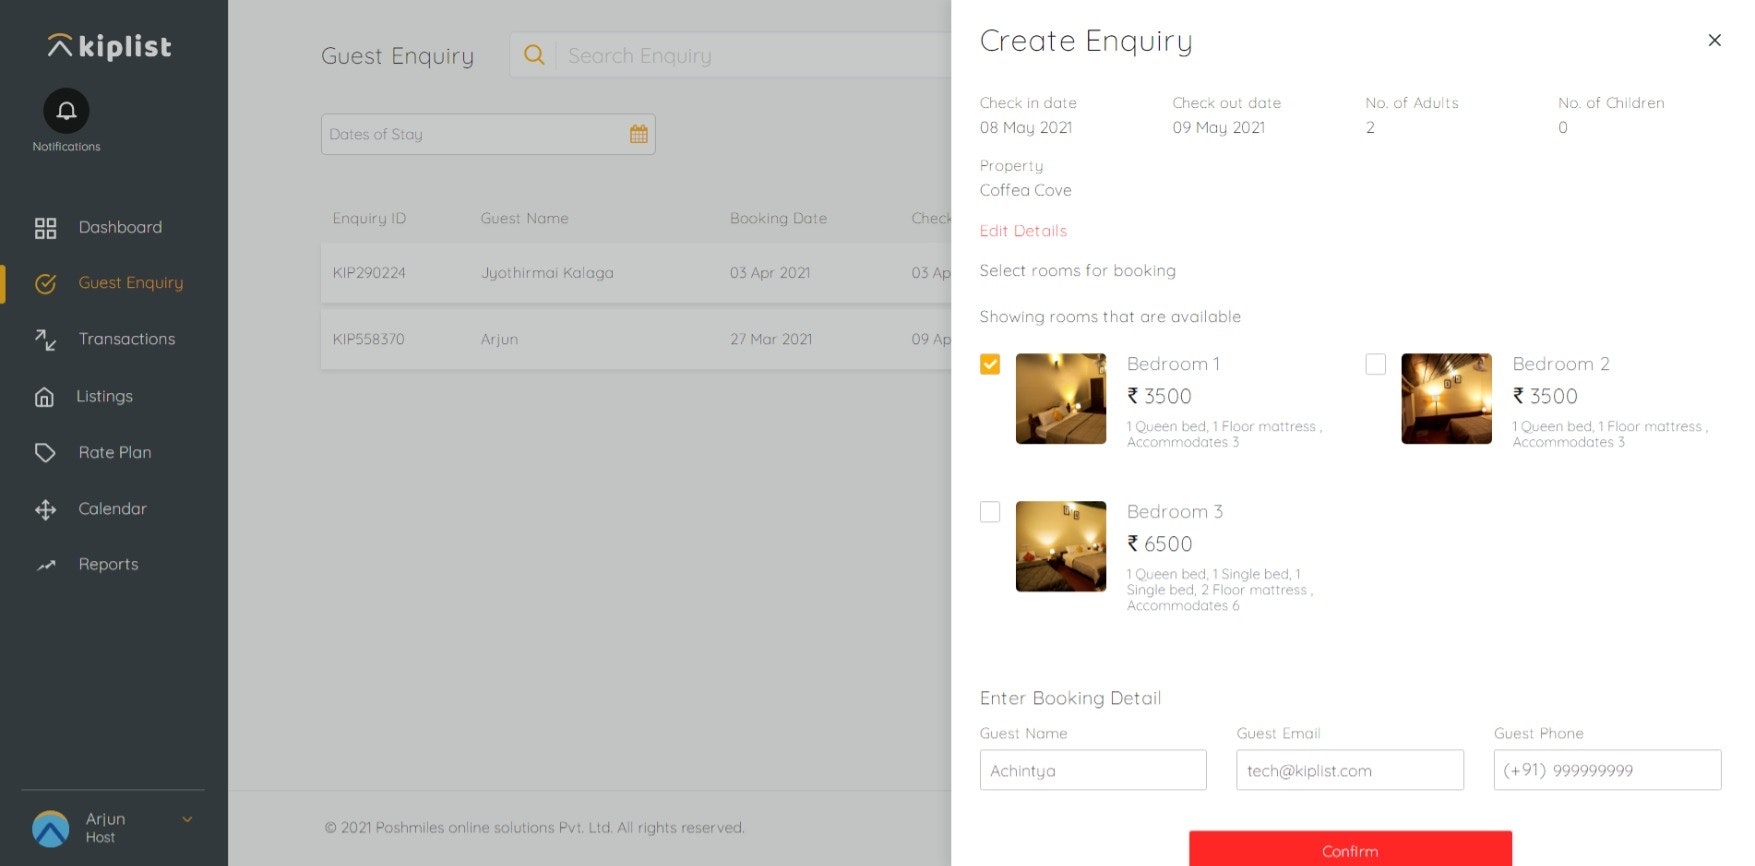Go to Transactions menu item
Viewport: 1755px width, 866px height.
point(127,339)
